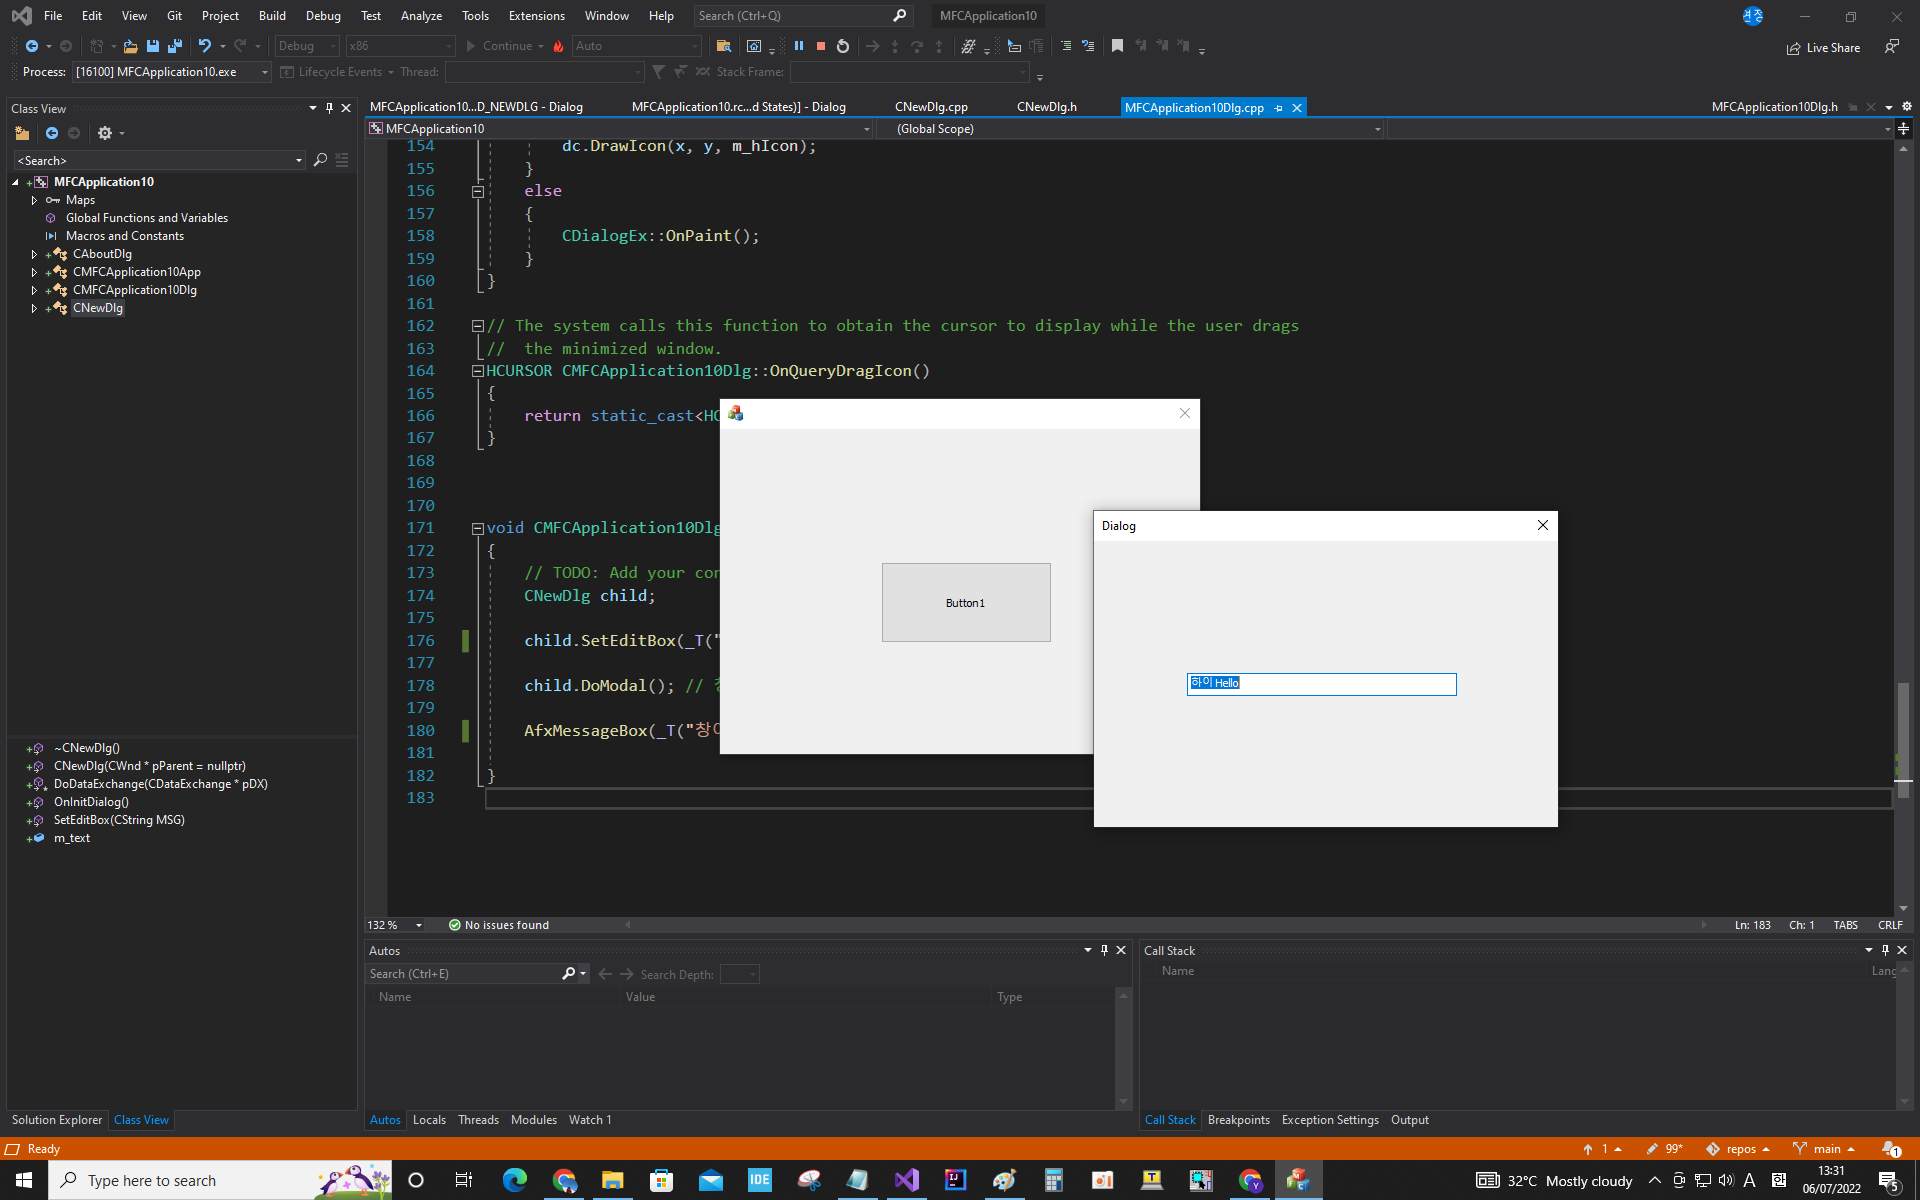Click the code editor vertical scrollbar thumb
Image resolution: width=1920 pixels, height=1200 pixels.
[x=1904, y=740]
